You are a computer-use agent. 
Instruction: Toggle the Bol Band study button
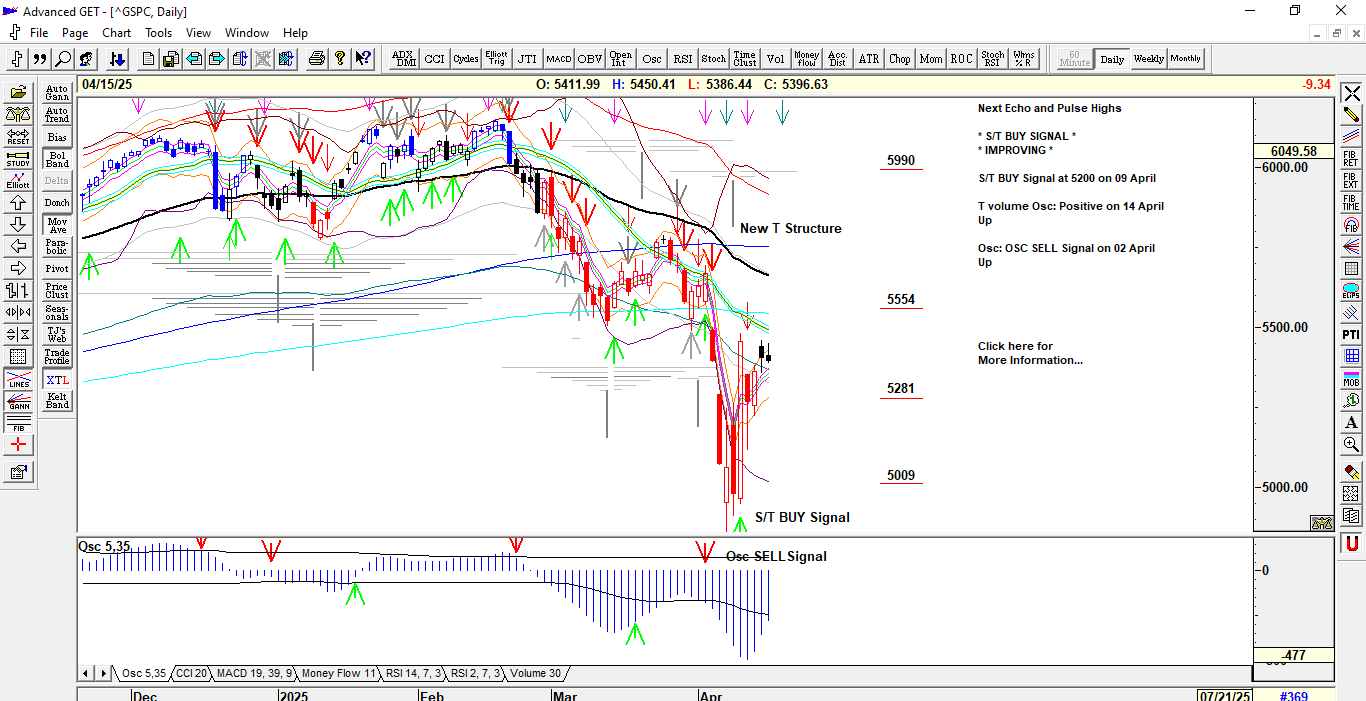point(57,159)
